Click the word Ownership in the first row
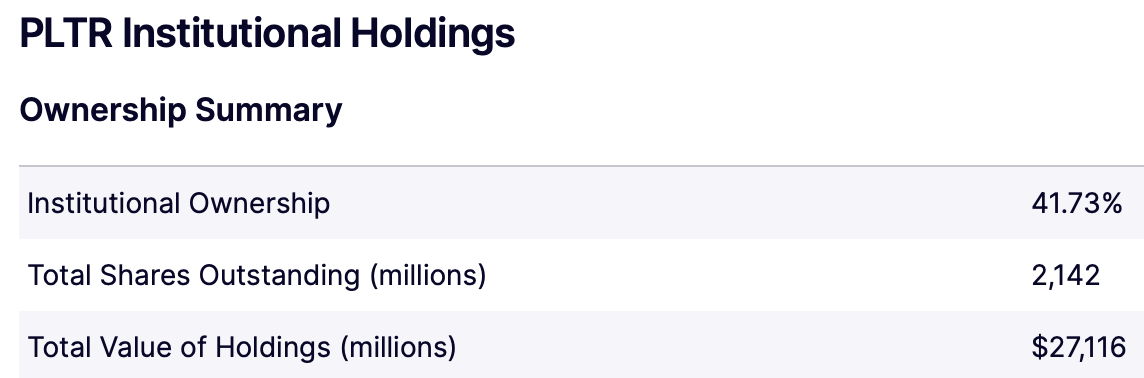The width and height of the screenshot is (1144, 378). coord(260,204)
